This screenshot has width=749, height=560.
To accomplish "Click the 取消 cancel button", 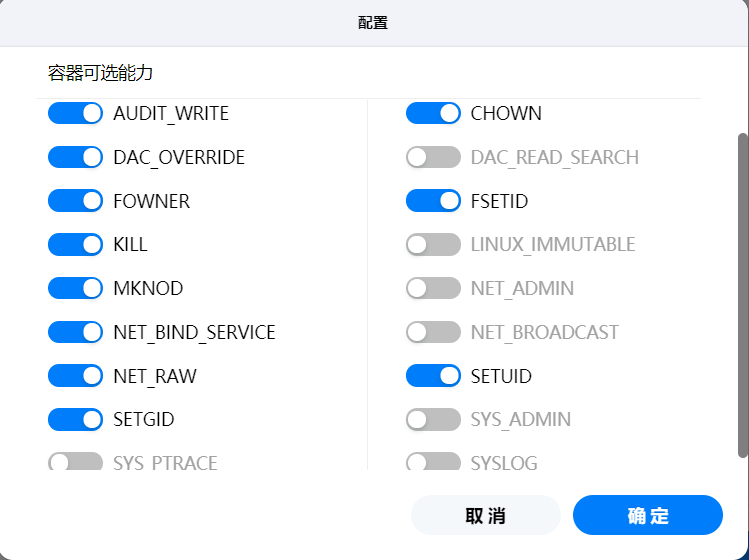I will coord(486,516).
